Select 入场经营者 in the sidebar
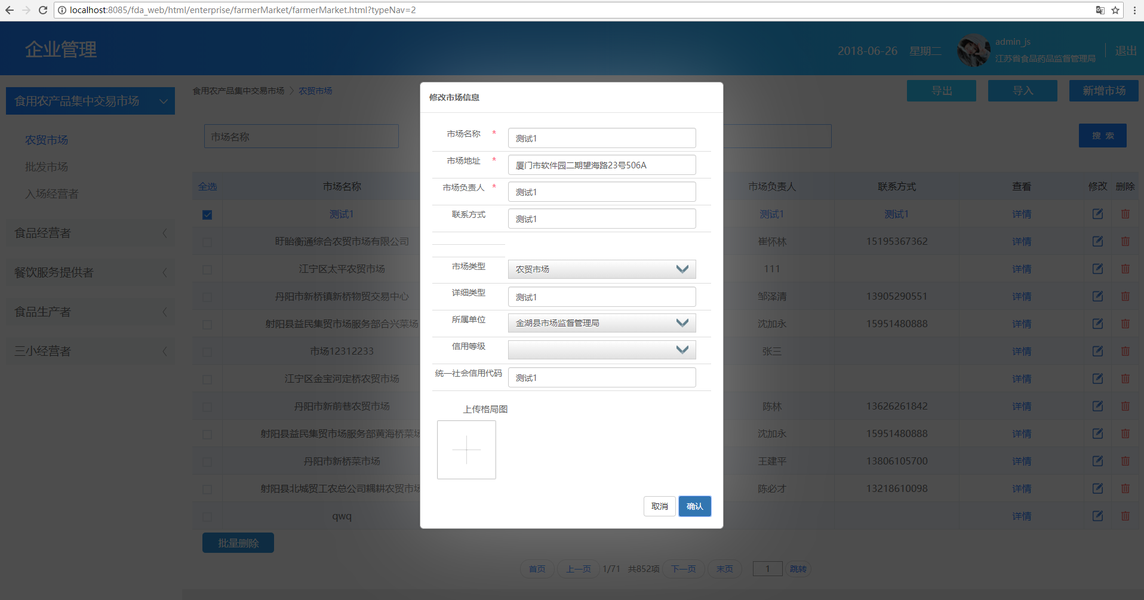The width and height of the screenshot is (1144, 600). pos(52,193)
